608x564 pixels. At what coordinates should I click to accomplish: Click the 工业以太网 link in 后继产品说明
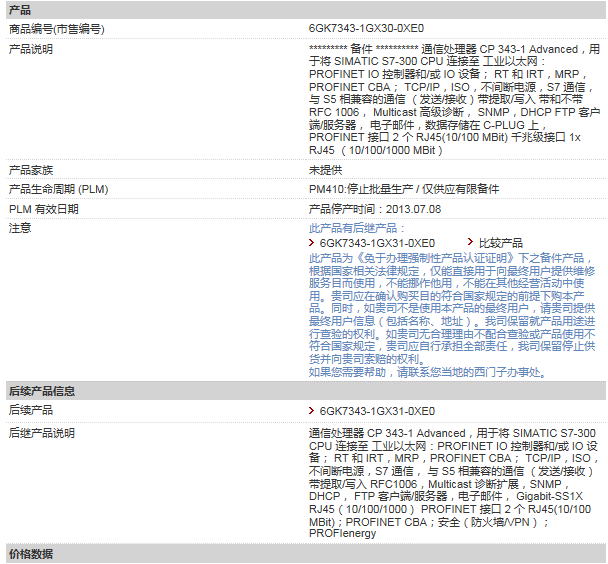click(x=399, y=446)
